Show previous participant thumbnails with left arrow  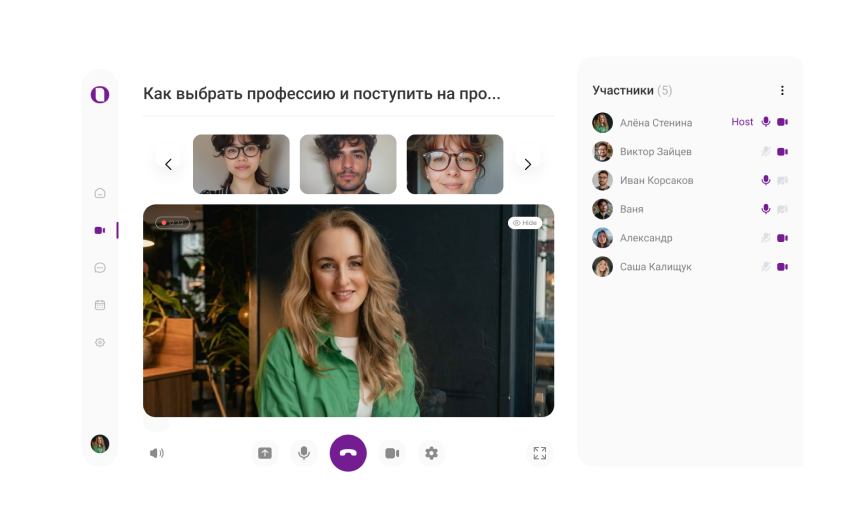pos(168,164)
